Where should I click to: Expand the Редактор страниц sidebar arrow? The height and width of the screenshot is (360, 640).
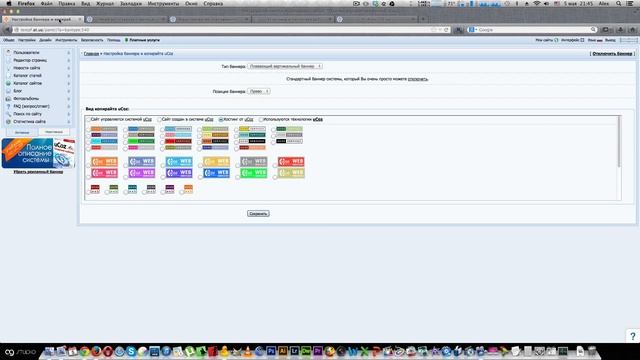click(69, 60)
